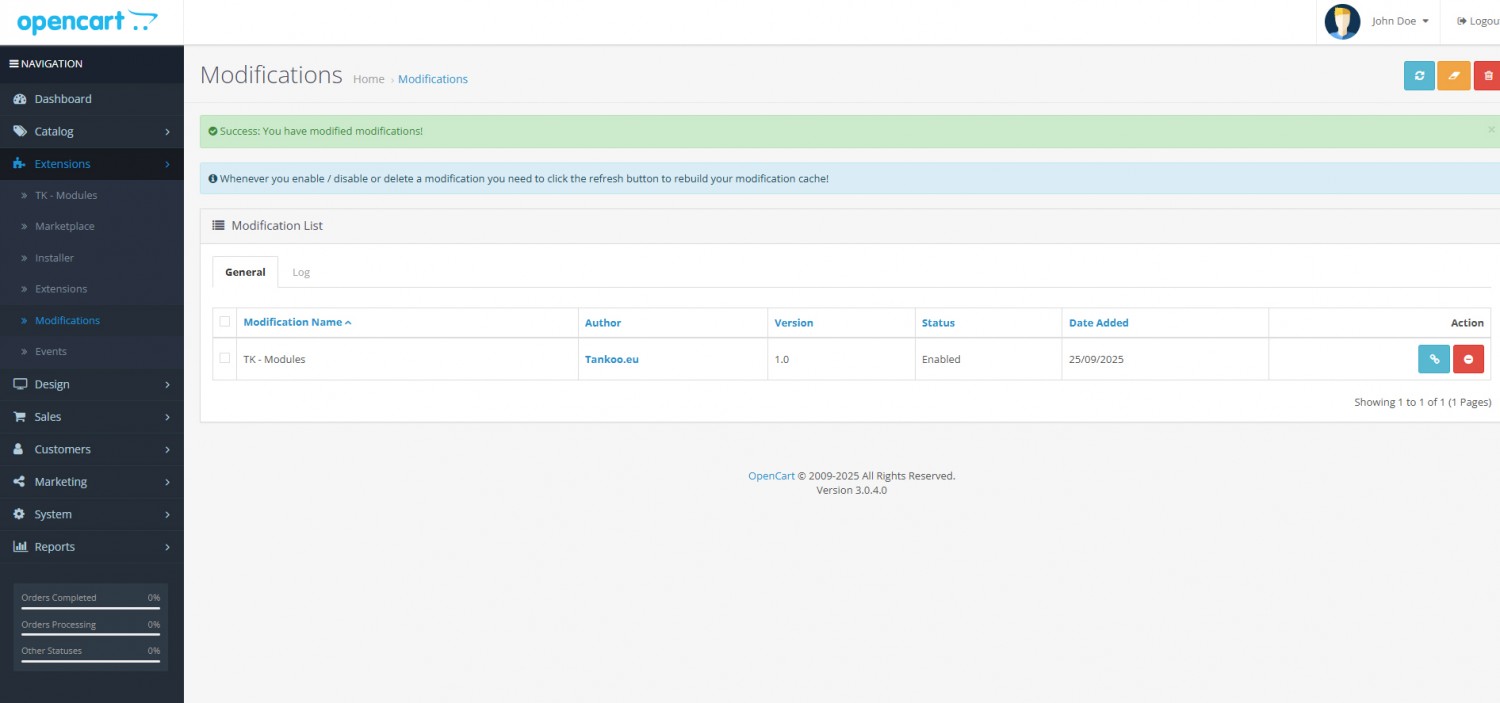Toggle the select-all checkbox in table header
Image resolution: width=1500 pixels, height=703 pixels.
click(225, 322)
